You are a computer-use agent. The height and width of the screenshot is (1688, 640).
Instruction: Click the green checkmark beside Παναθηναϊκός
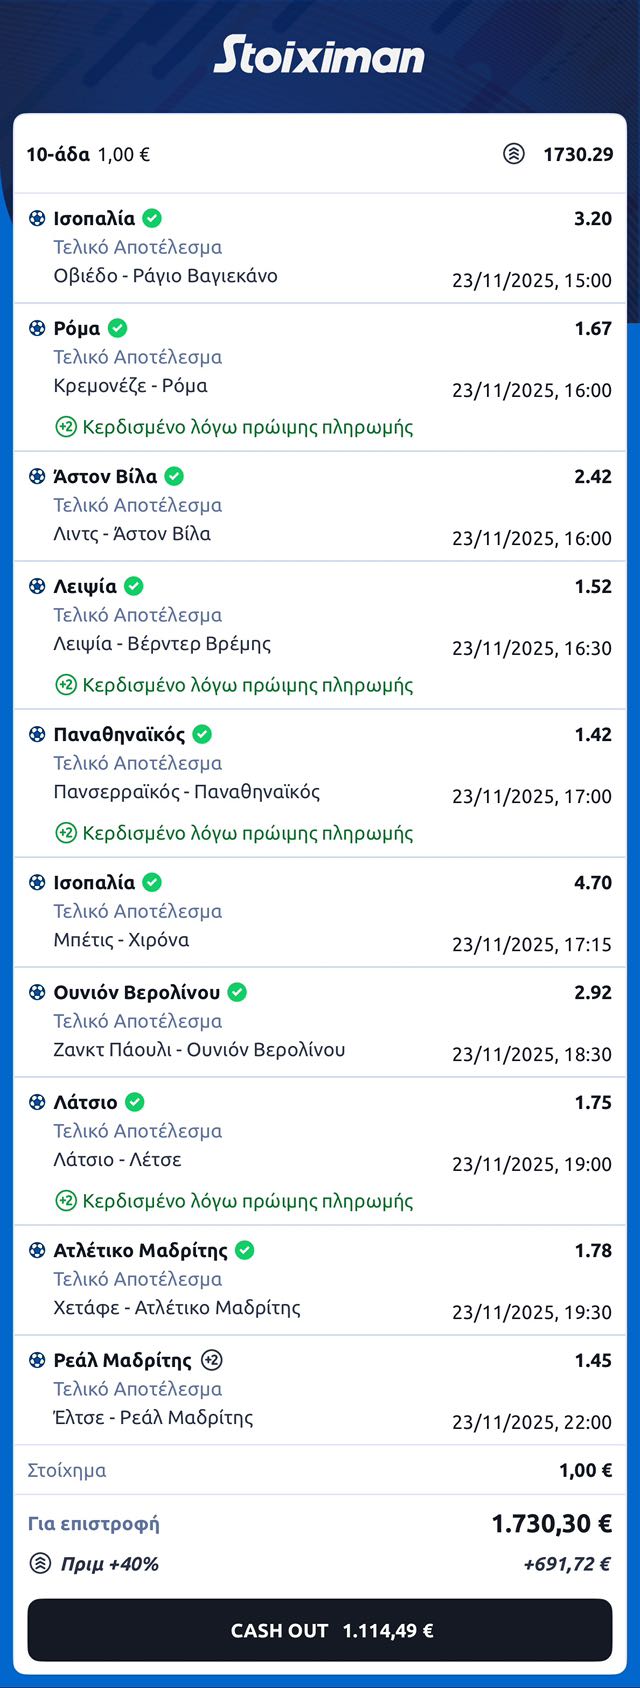[x=202, y=734]
